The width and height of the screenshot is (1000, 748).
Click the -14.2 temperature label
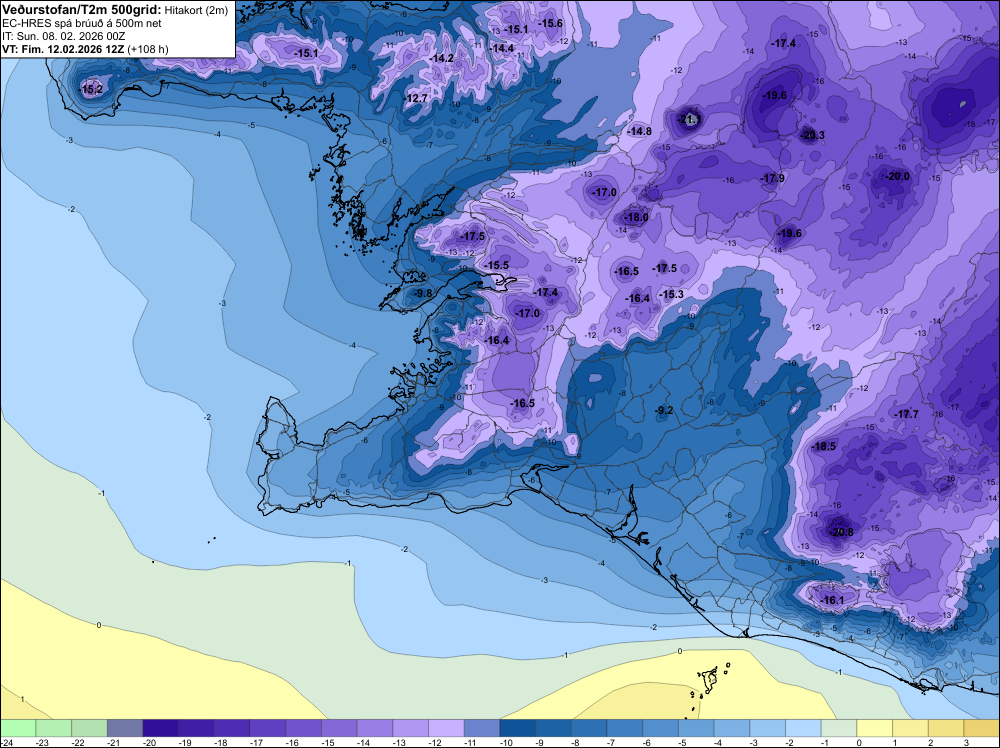442,58
